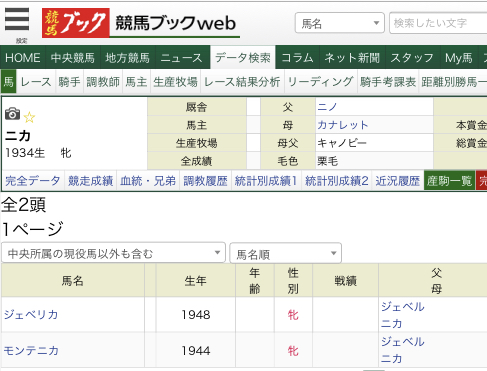Open the 近況履歴 tab

[x=398, y=181]
